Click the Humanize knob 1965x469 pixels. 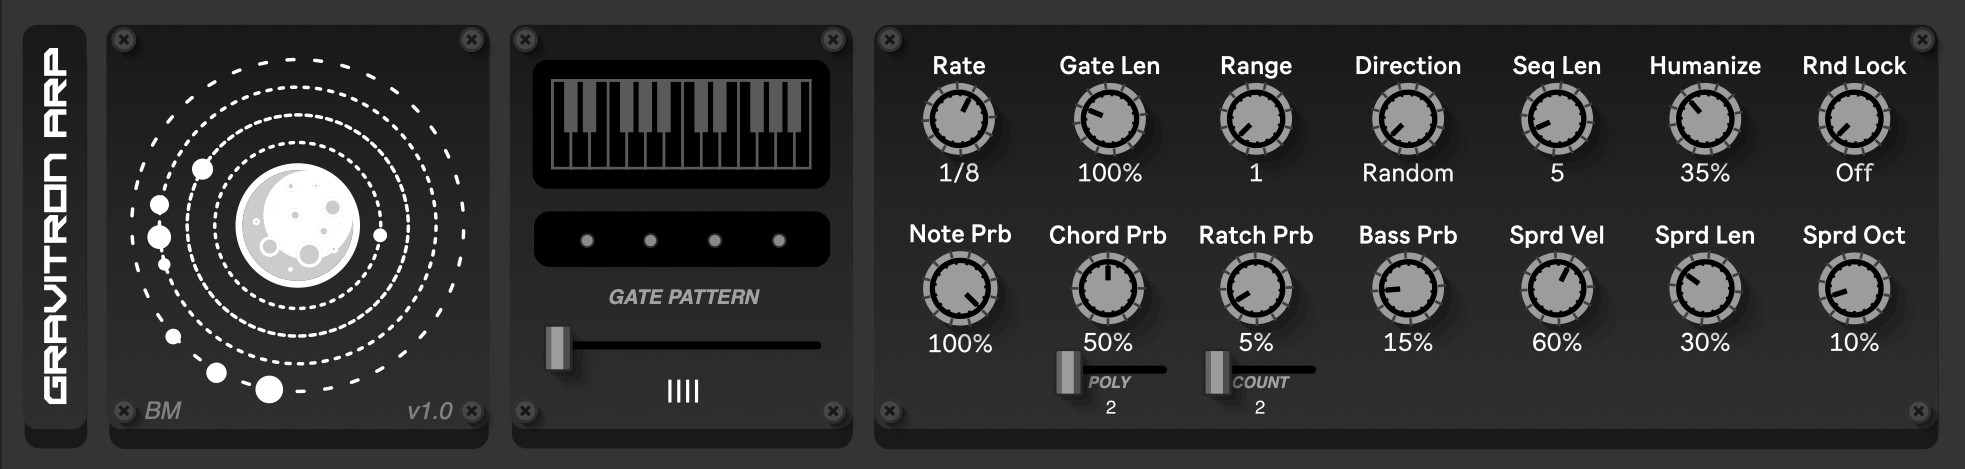pos(1704,120)
